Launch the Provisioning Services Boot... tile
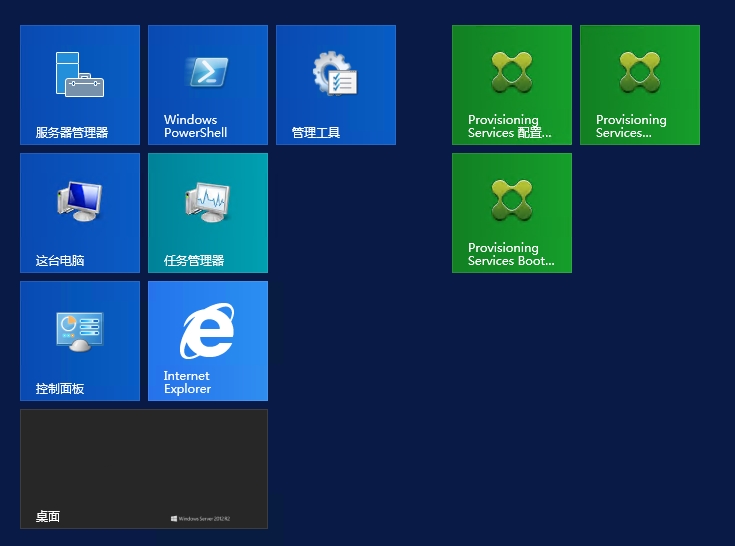This screenshot has width=735, height=546. coord(512,213)
